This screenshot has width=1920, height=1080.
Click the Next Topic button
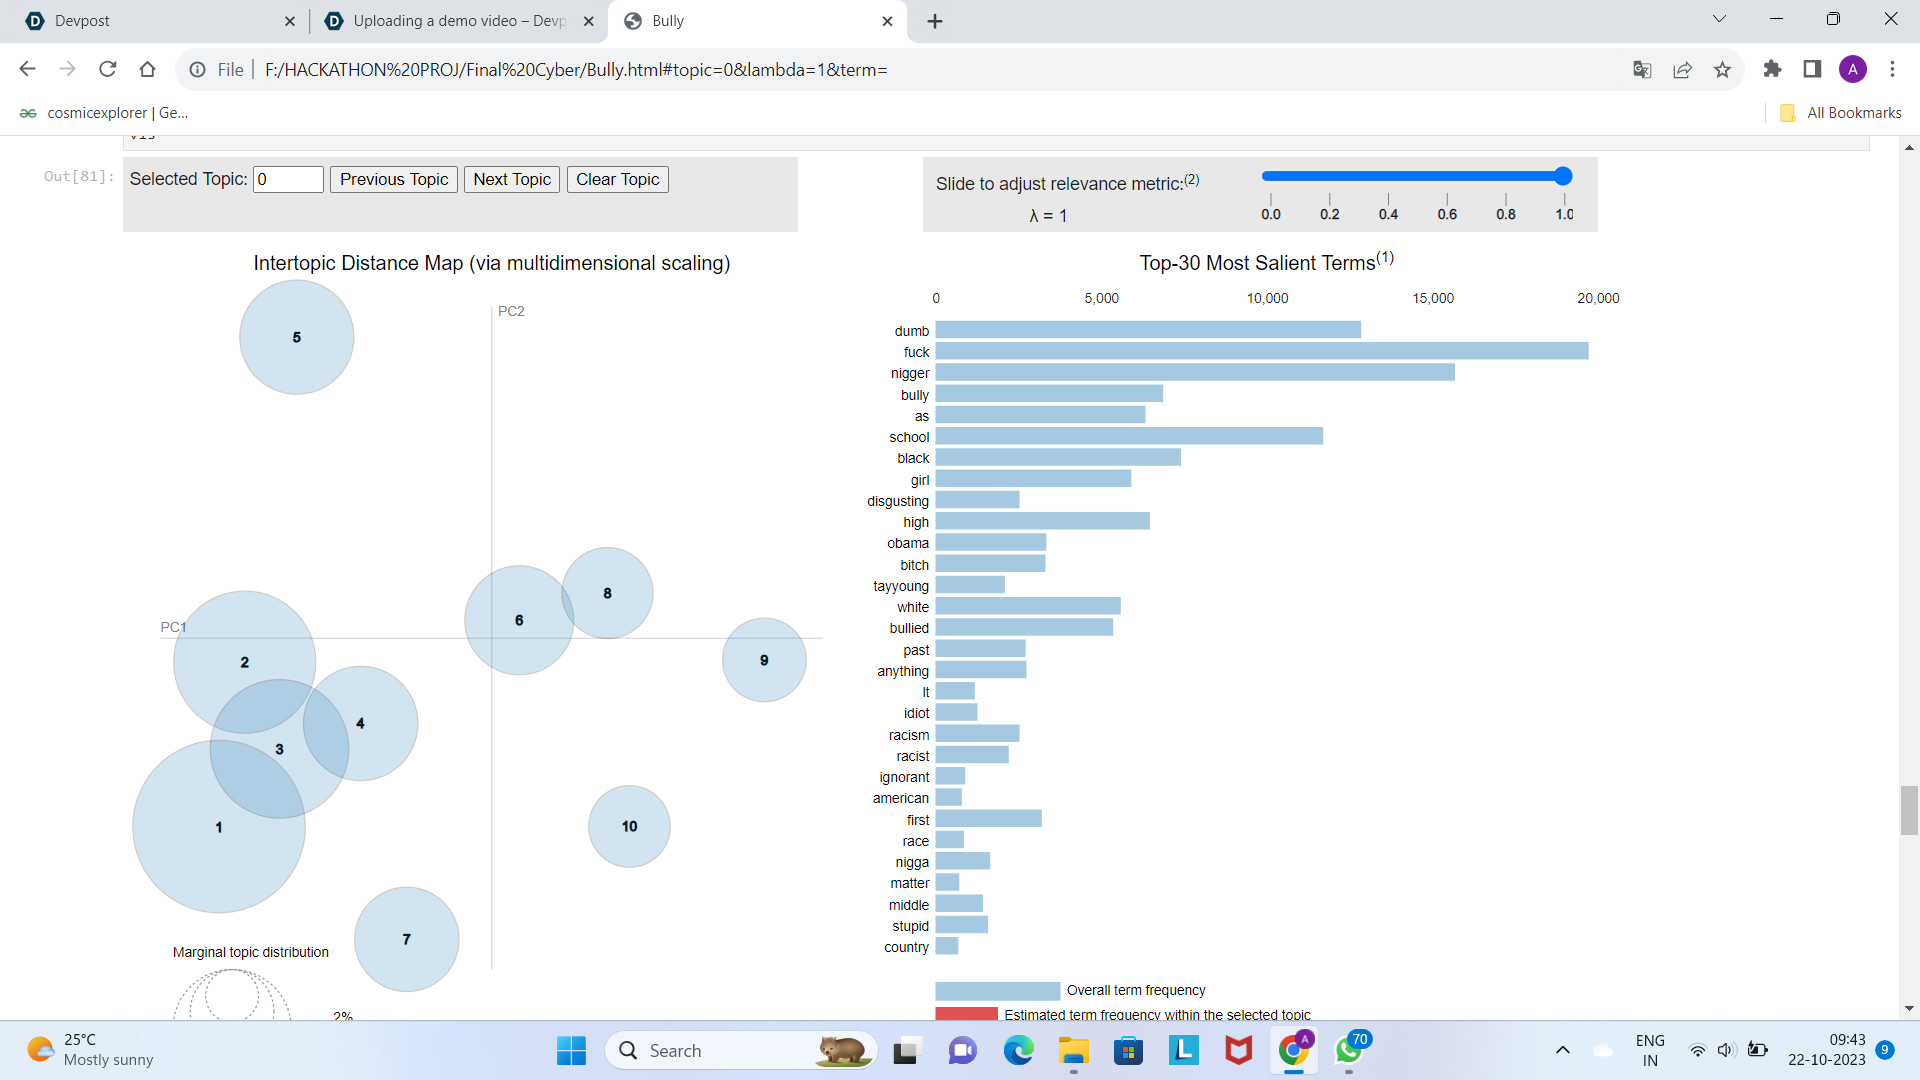(x=511, y=179)
